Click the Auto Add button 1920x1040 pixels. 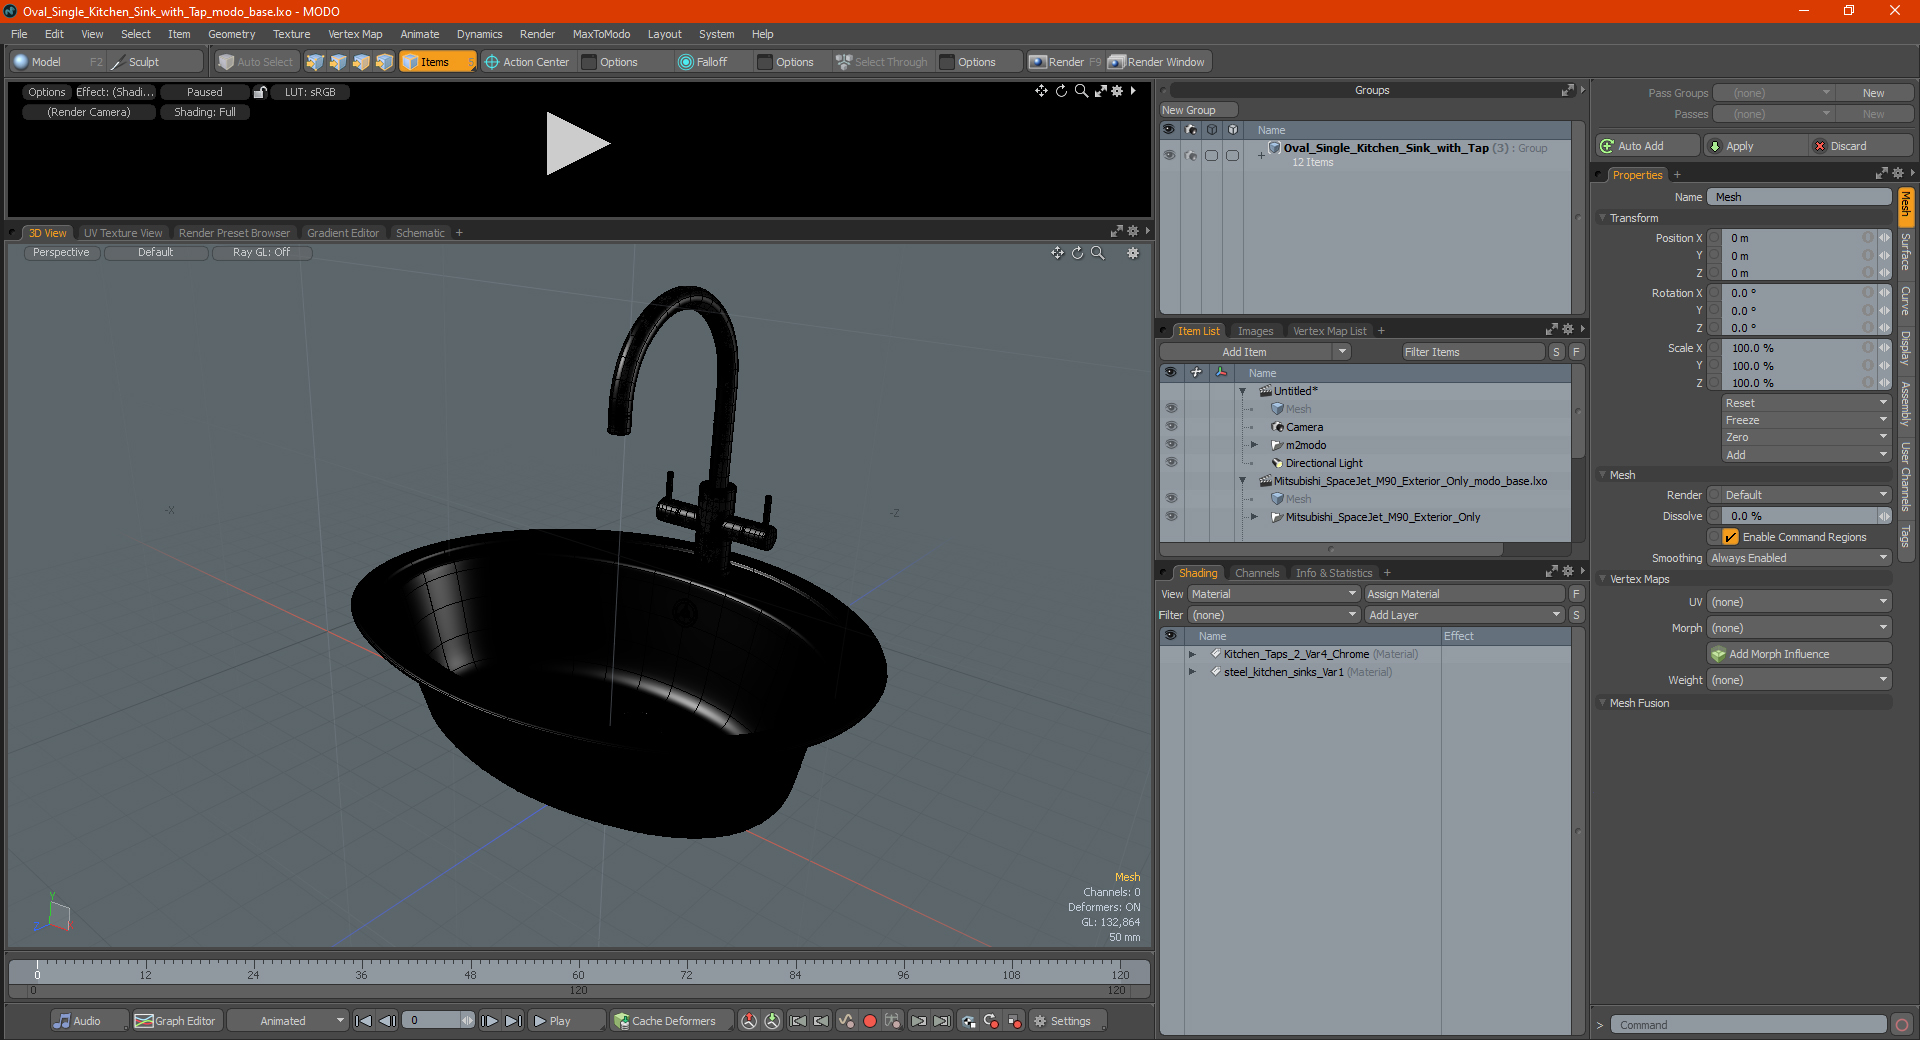tap(1648, 146)
